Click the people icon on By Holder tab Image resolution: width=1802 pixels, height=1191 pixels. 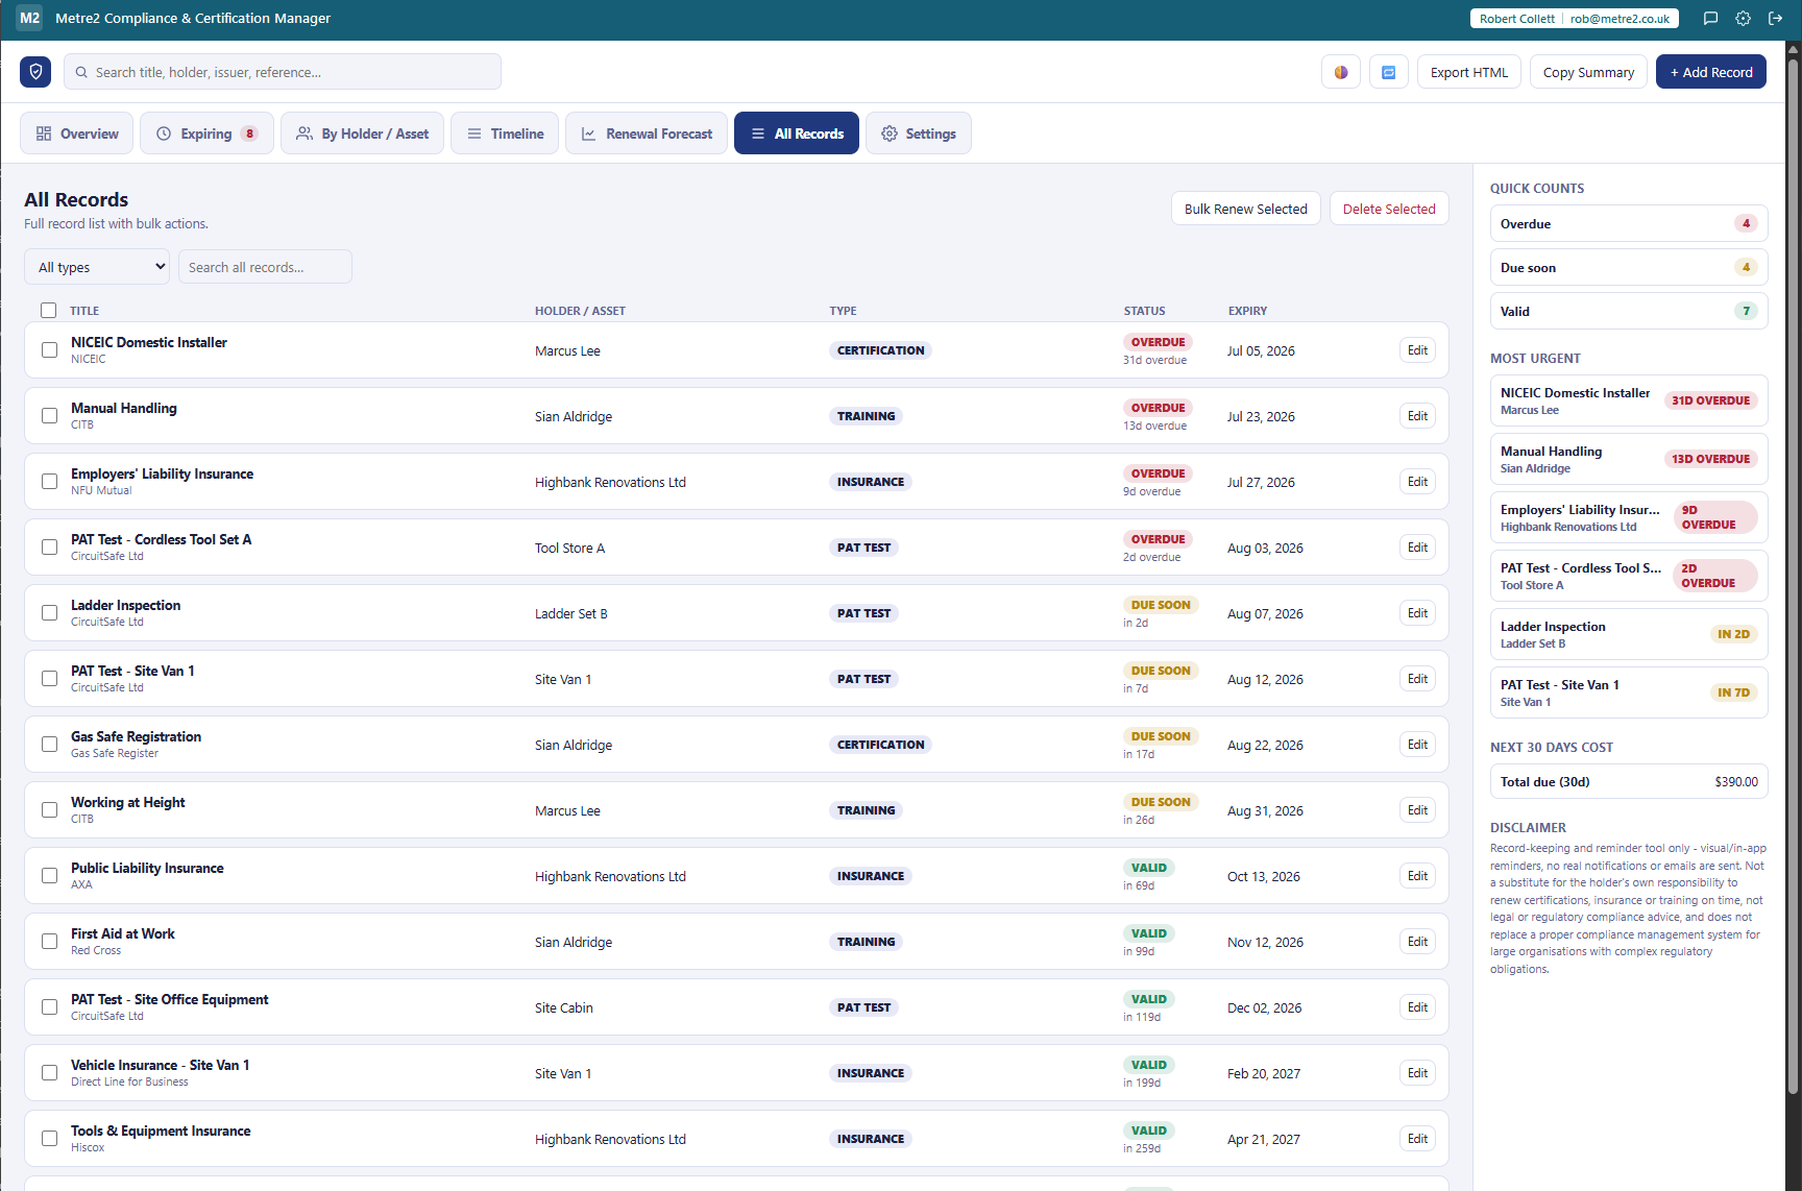[x=305, y=133]
